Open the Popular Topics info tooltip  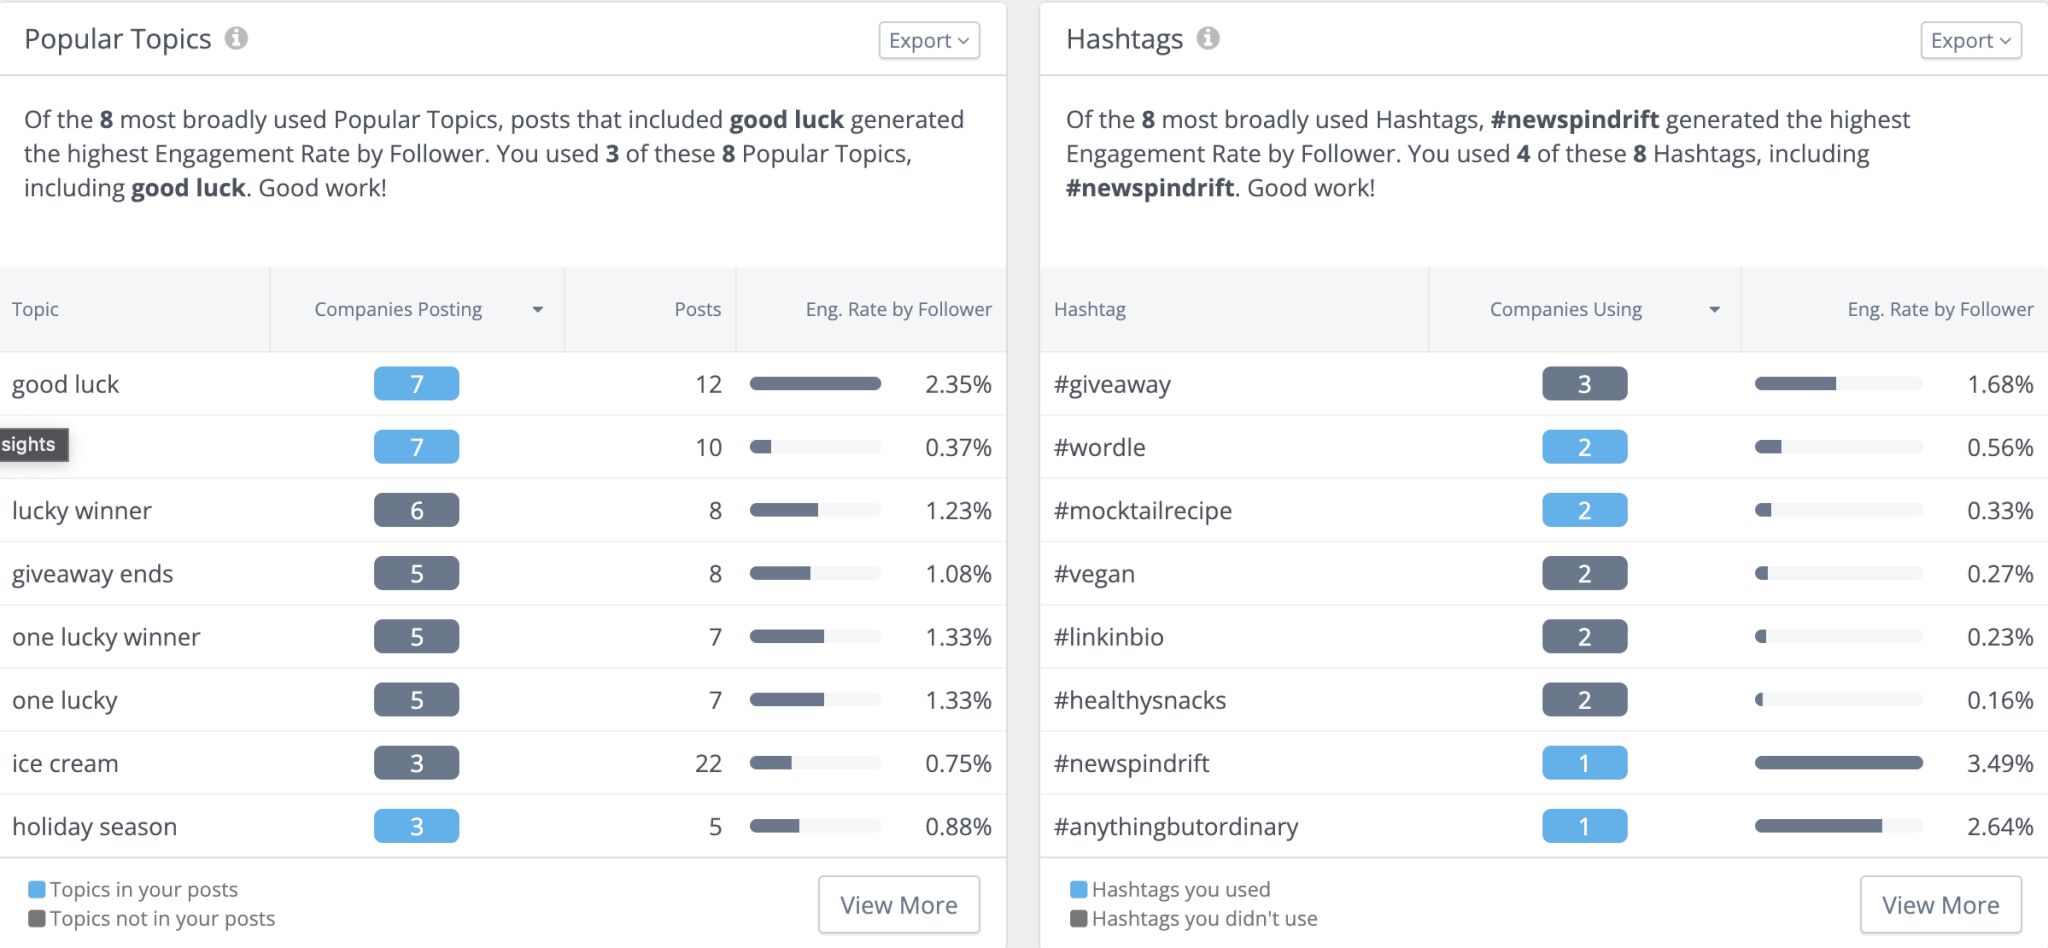[x=237, y=38]
